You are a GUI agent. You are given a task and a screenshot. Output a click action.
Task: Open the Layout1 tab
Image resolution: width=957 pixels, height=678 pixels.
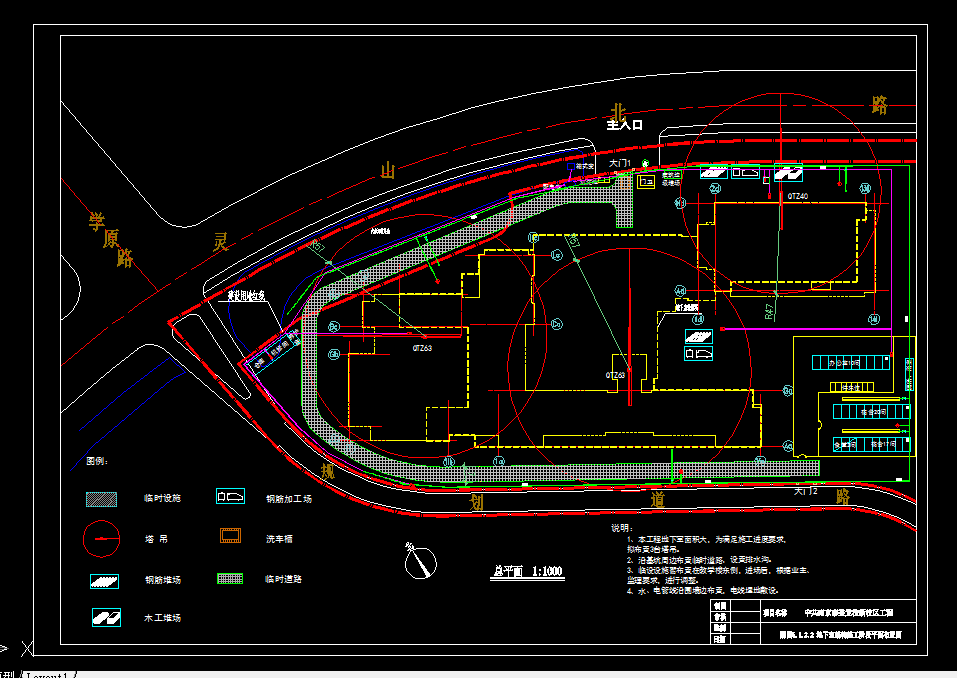48,674
